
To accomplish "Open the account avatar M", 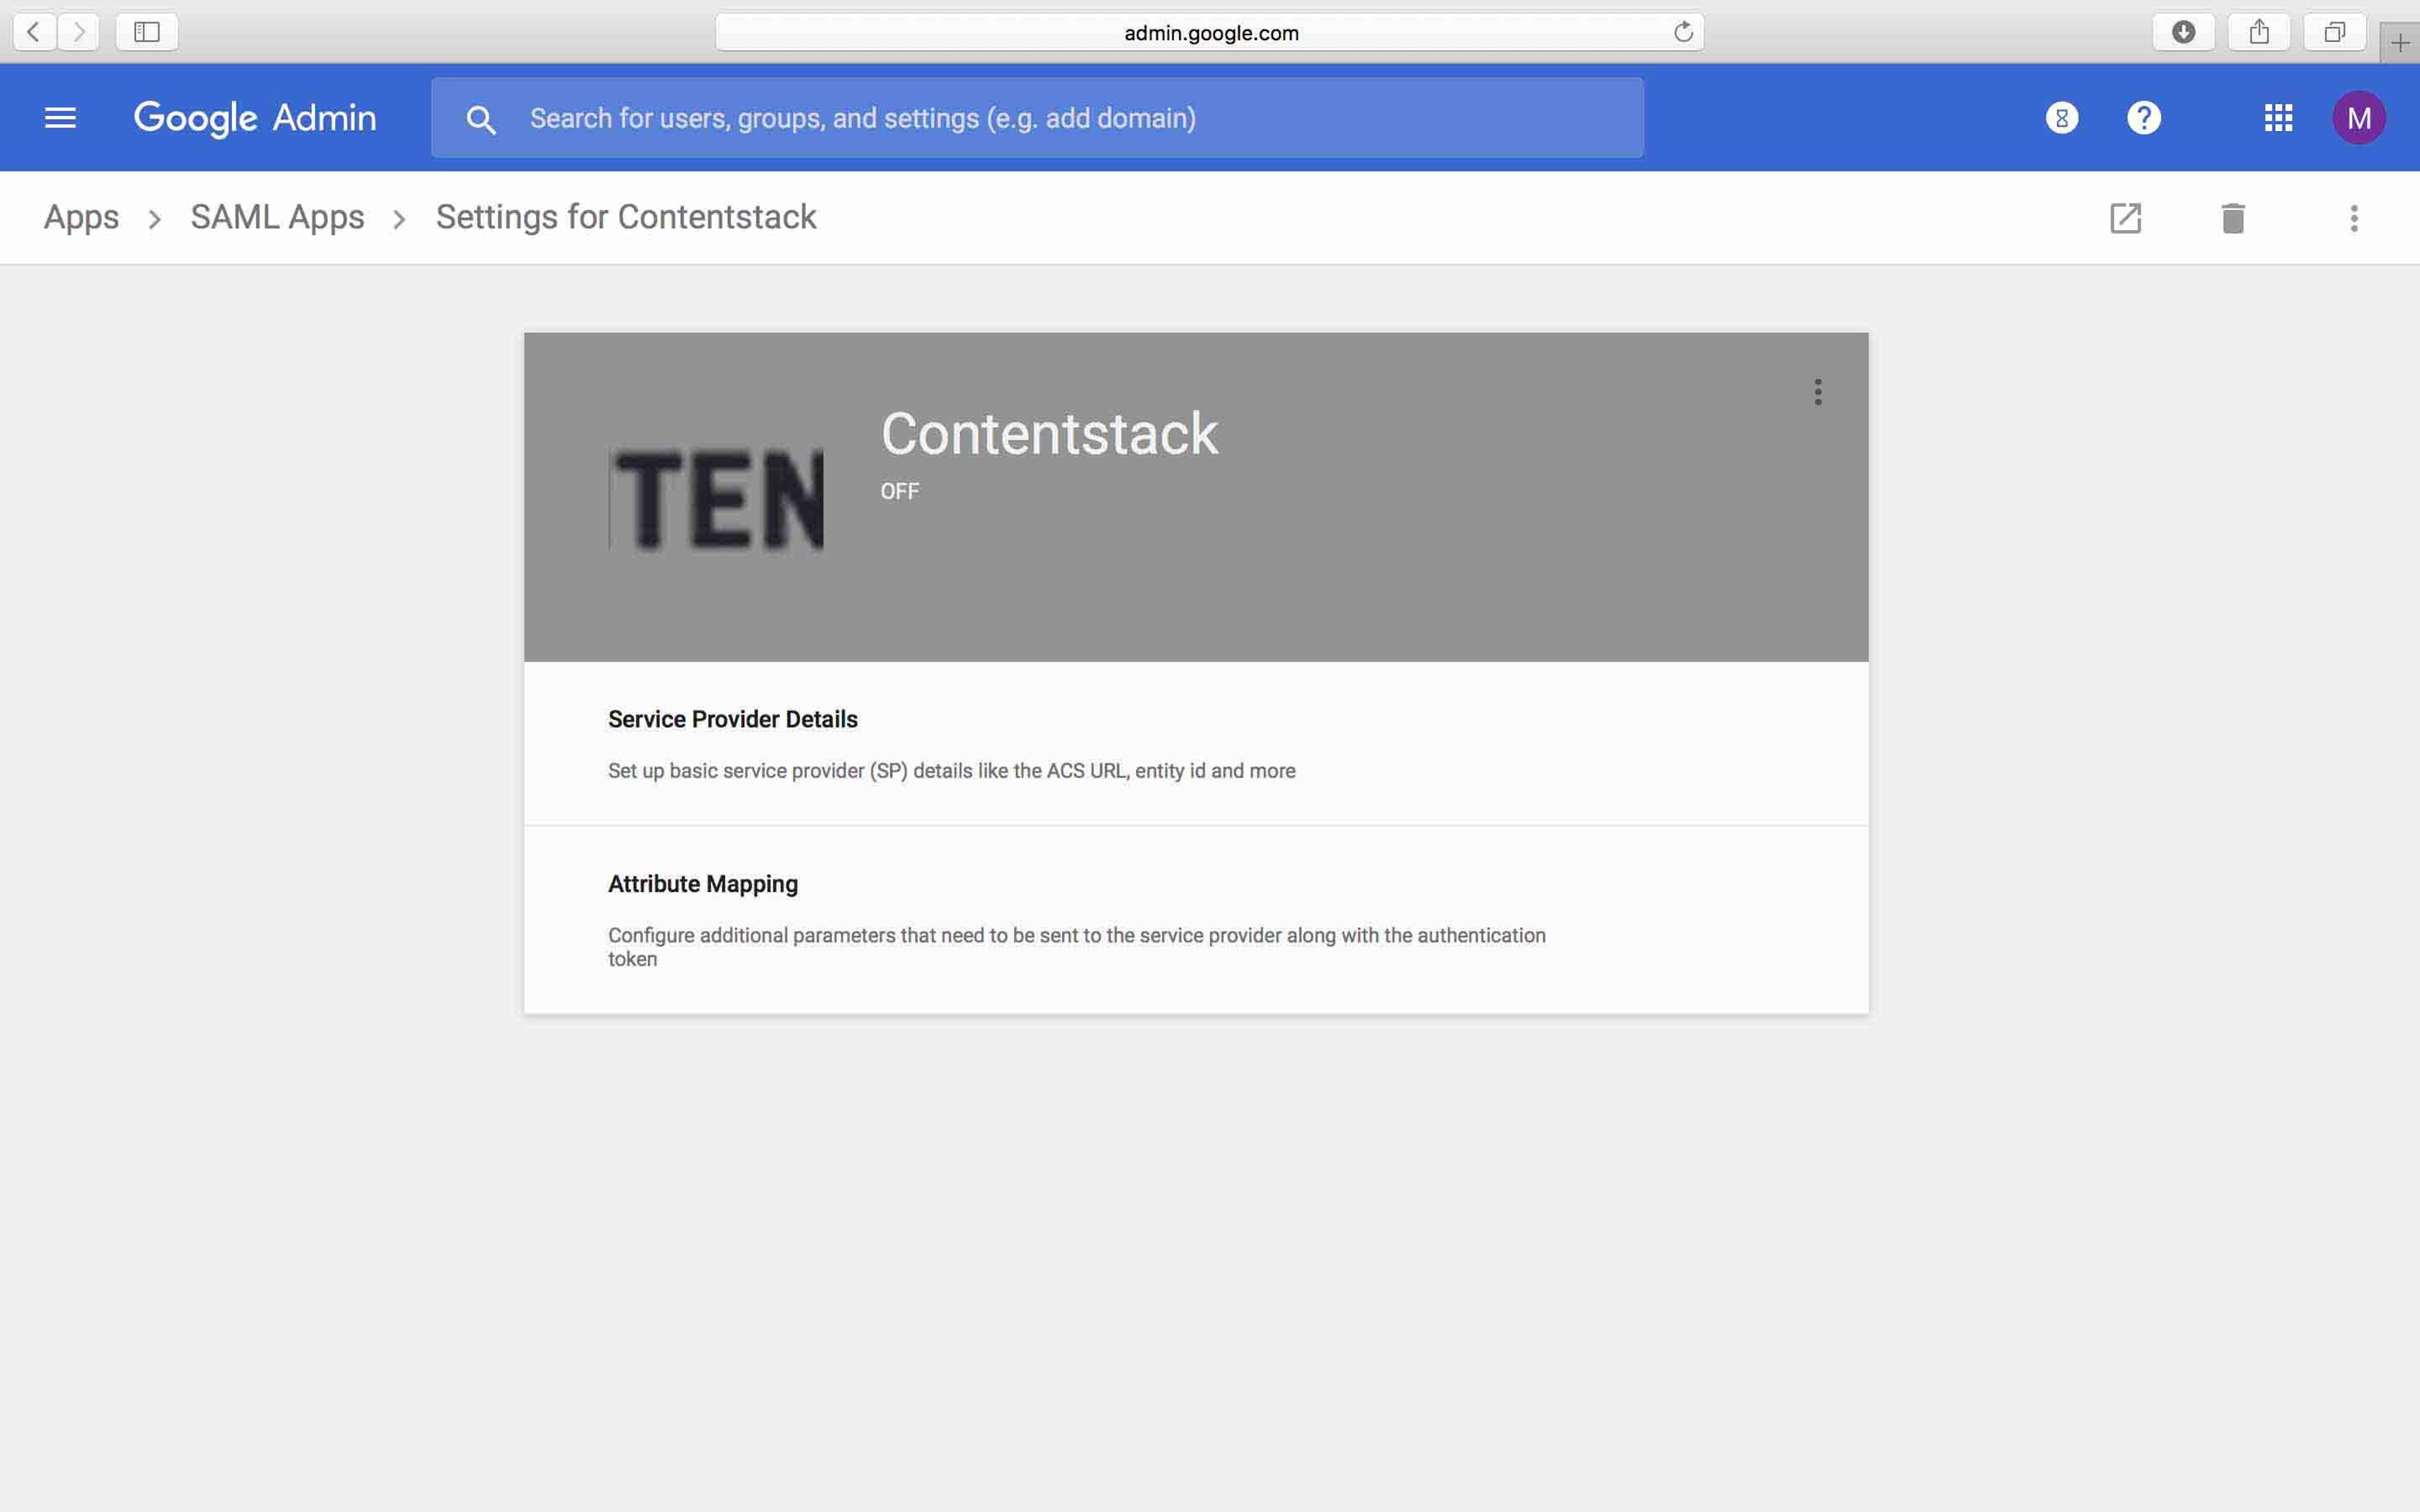I will [x=2359, y=118].
